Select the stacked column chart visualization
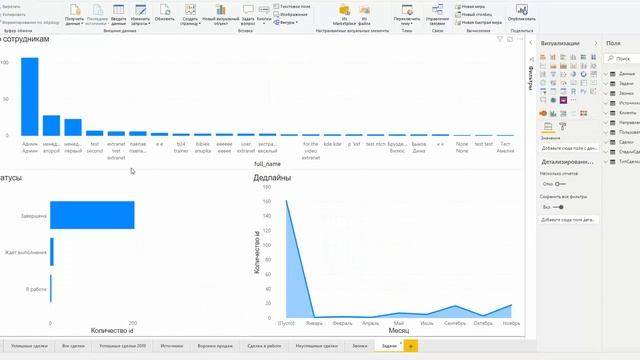640x360 pixels. 553,57
